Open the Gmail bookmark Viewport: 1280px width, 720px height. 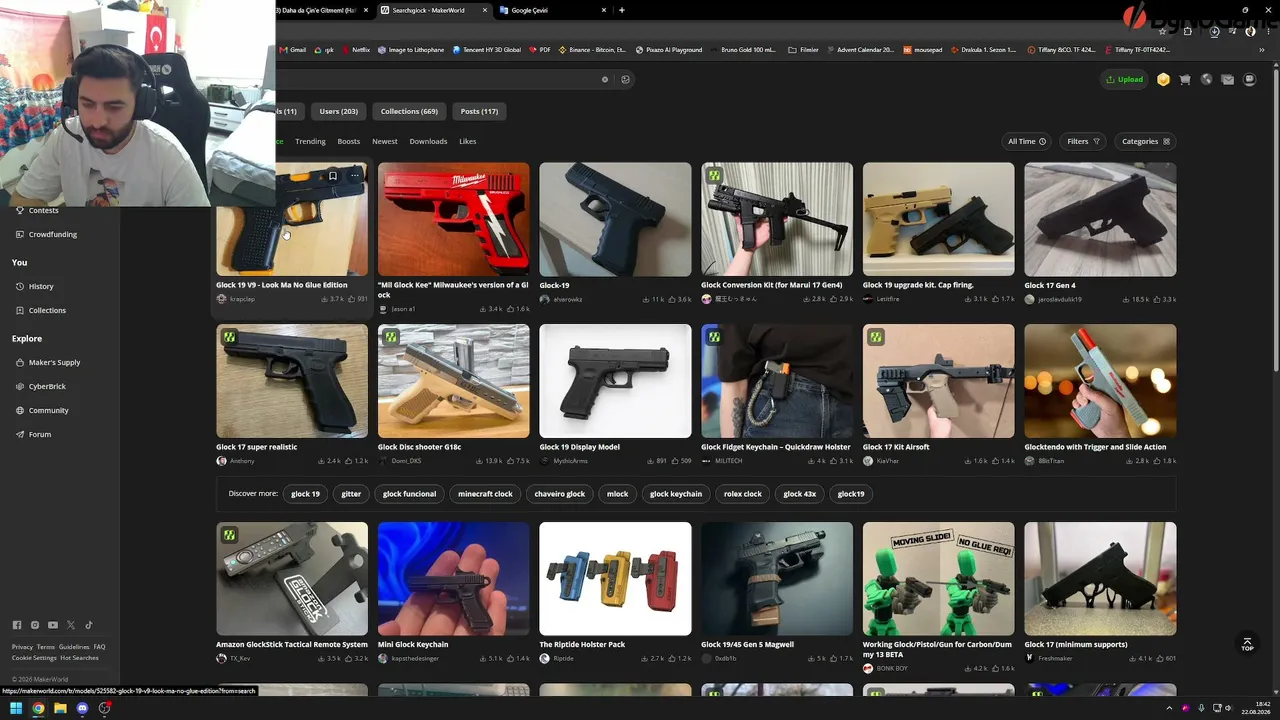coord(293,50)
